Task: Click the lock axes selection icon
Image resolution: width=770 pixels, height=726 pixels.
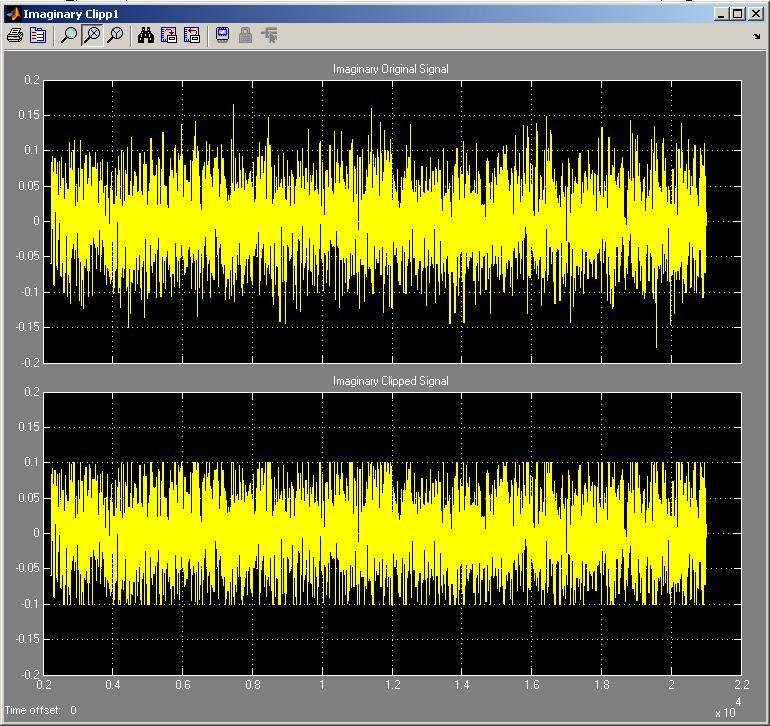Action: tap(246, 35)
